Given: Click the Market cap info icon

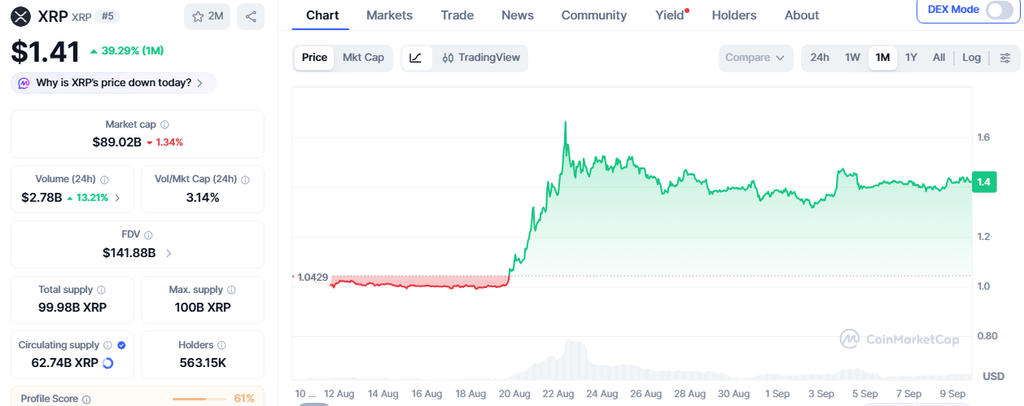Looking at the screenshot, I should tap(165, 124).
